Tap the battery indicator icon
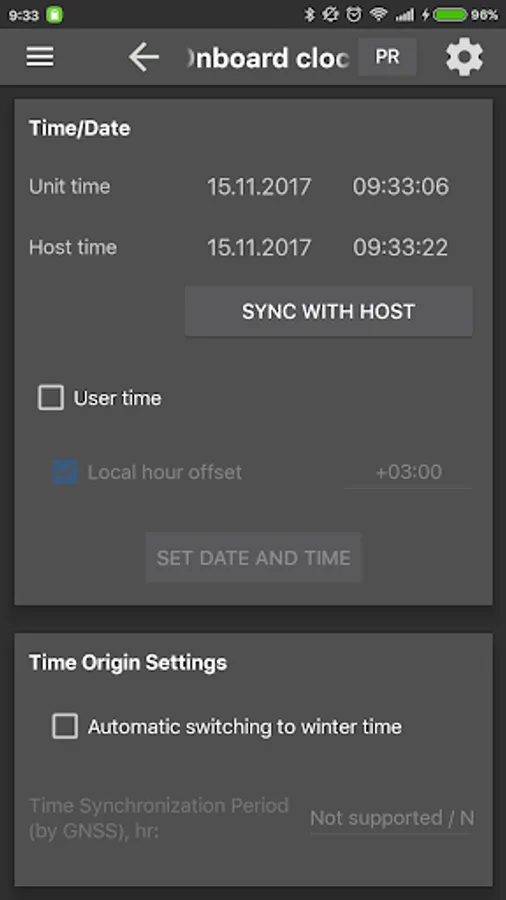The width and height of the screenshot is (506, 900). (450, 15)
